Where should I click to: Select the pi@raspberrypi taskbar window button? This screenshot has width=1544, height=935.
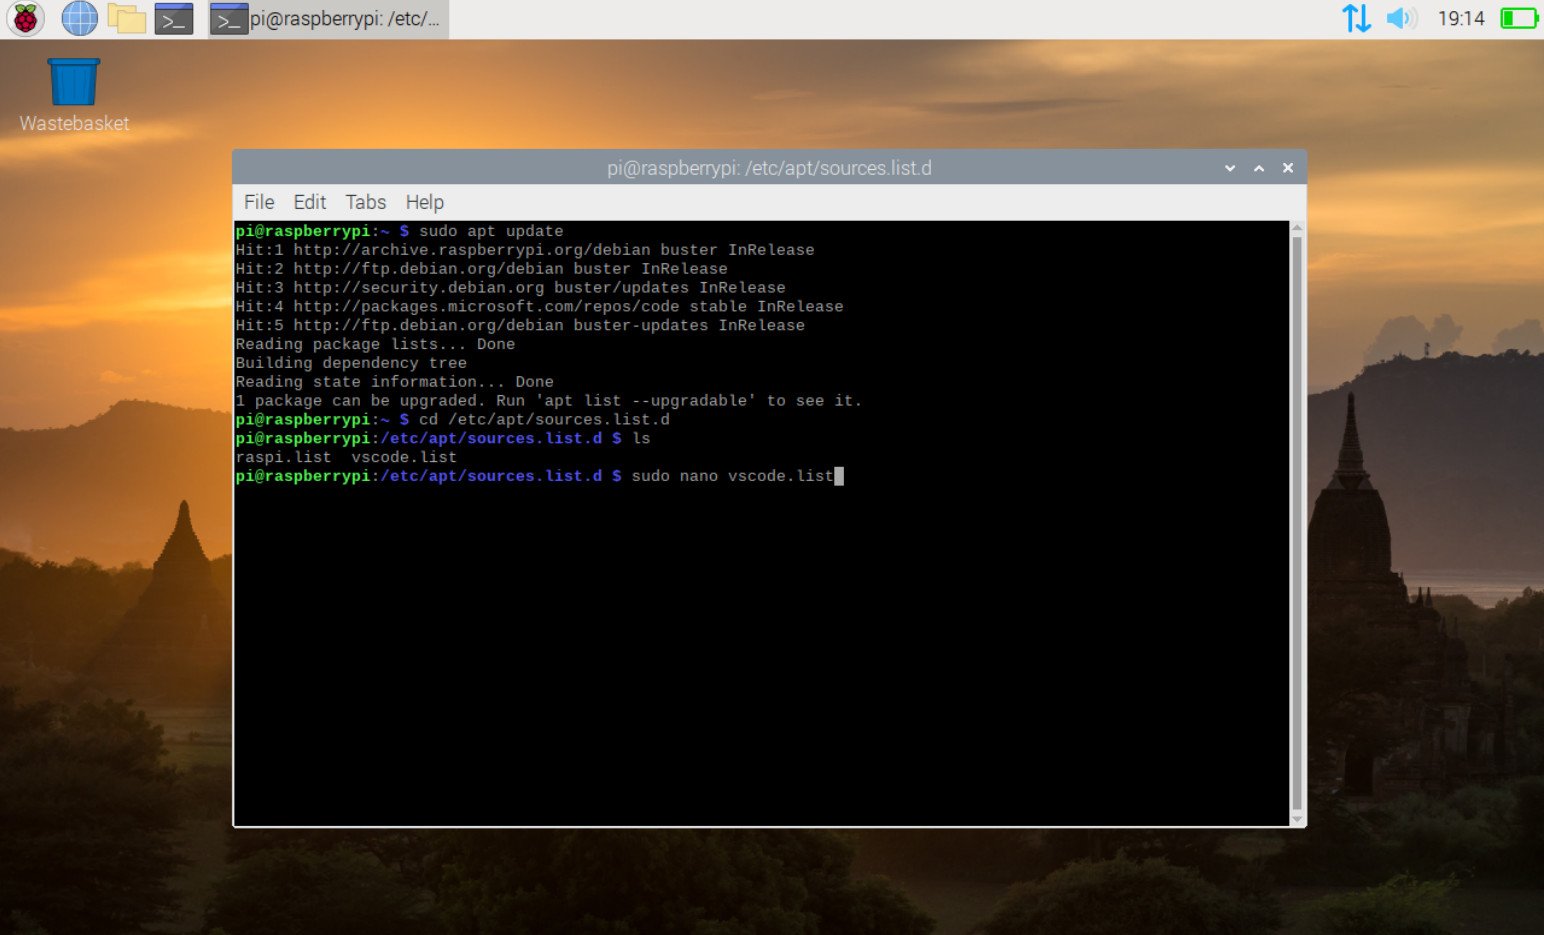[328, 18]
